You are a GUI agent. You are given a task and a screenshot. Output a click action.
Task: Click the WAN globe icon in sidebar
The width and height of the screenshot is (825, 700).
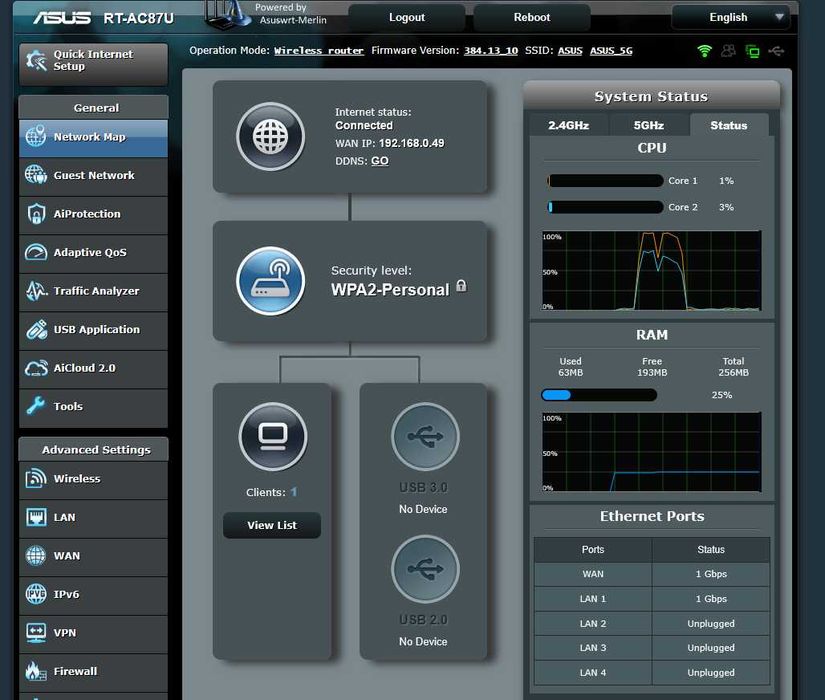36,555
